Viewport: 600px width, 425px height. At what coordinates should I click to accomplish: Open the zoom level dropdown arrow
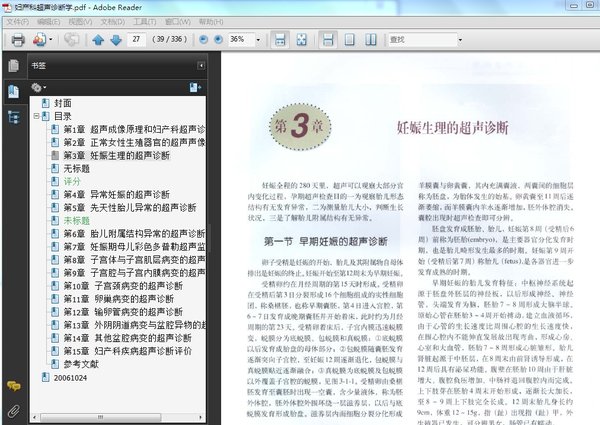coord(258,39)
